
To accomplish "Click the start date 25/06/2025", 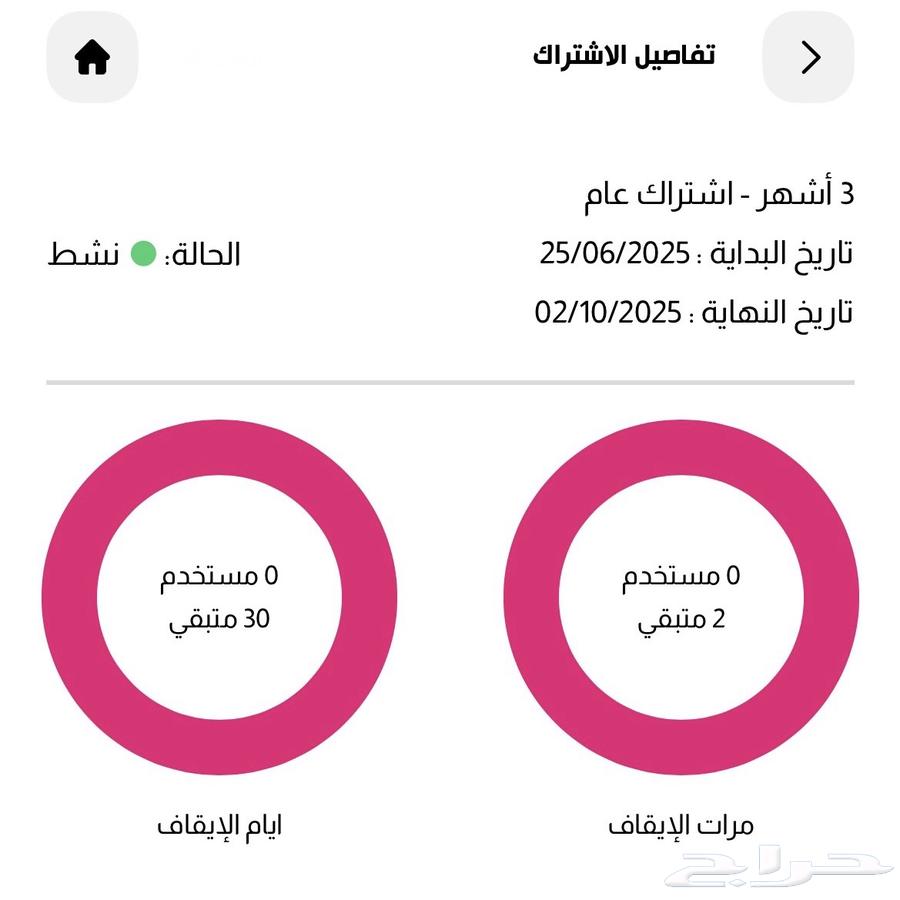I will click(x=615, y=253).
